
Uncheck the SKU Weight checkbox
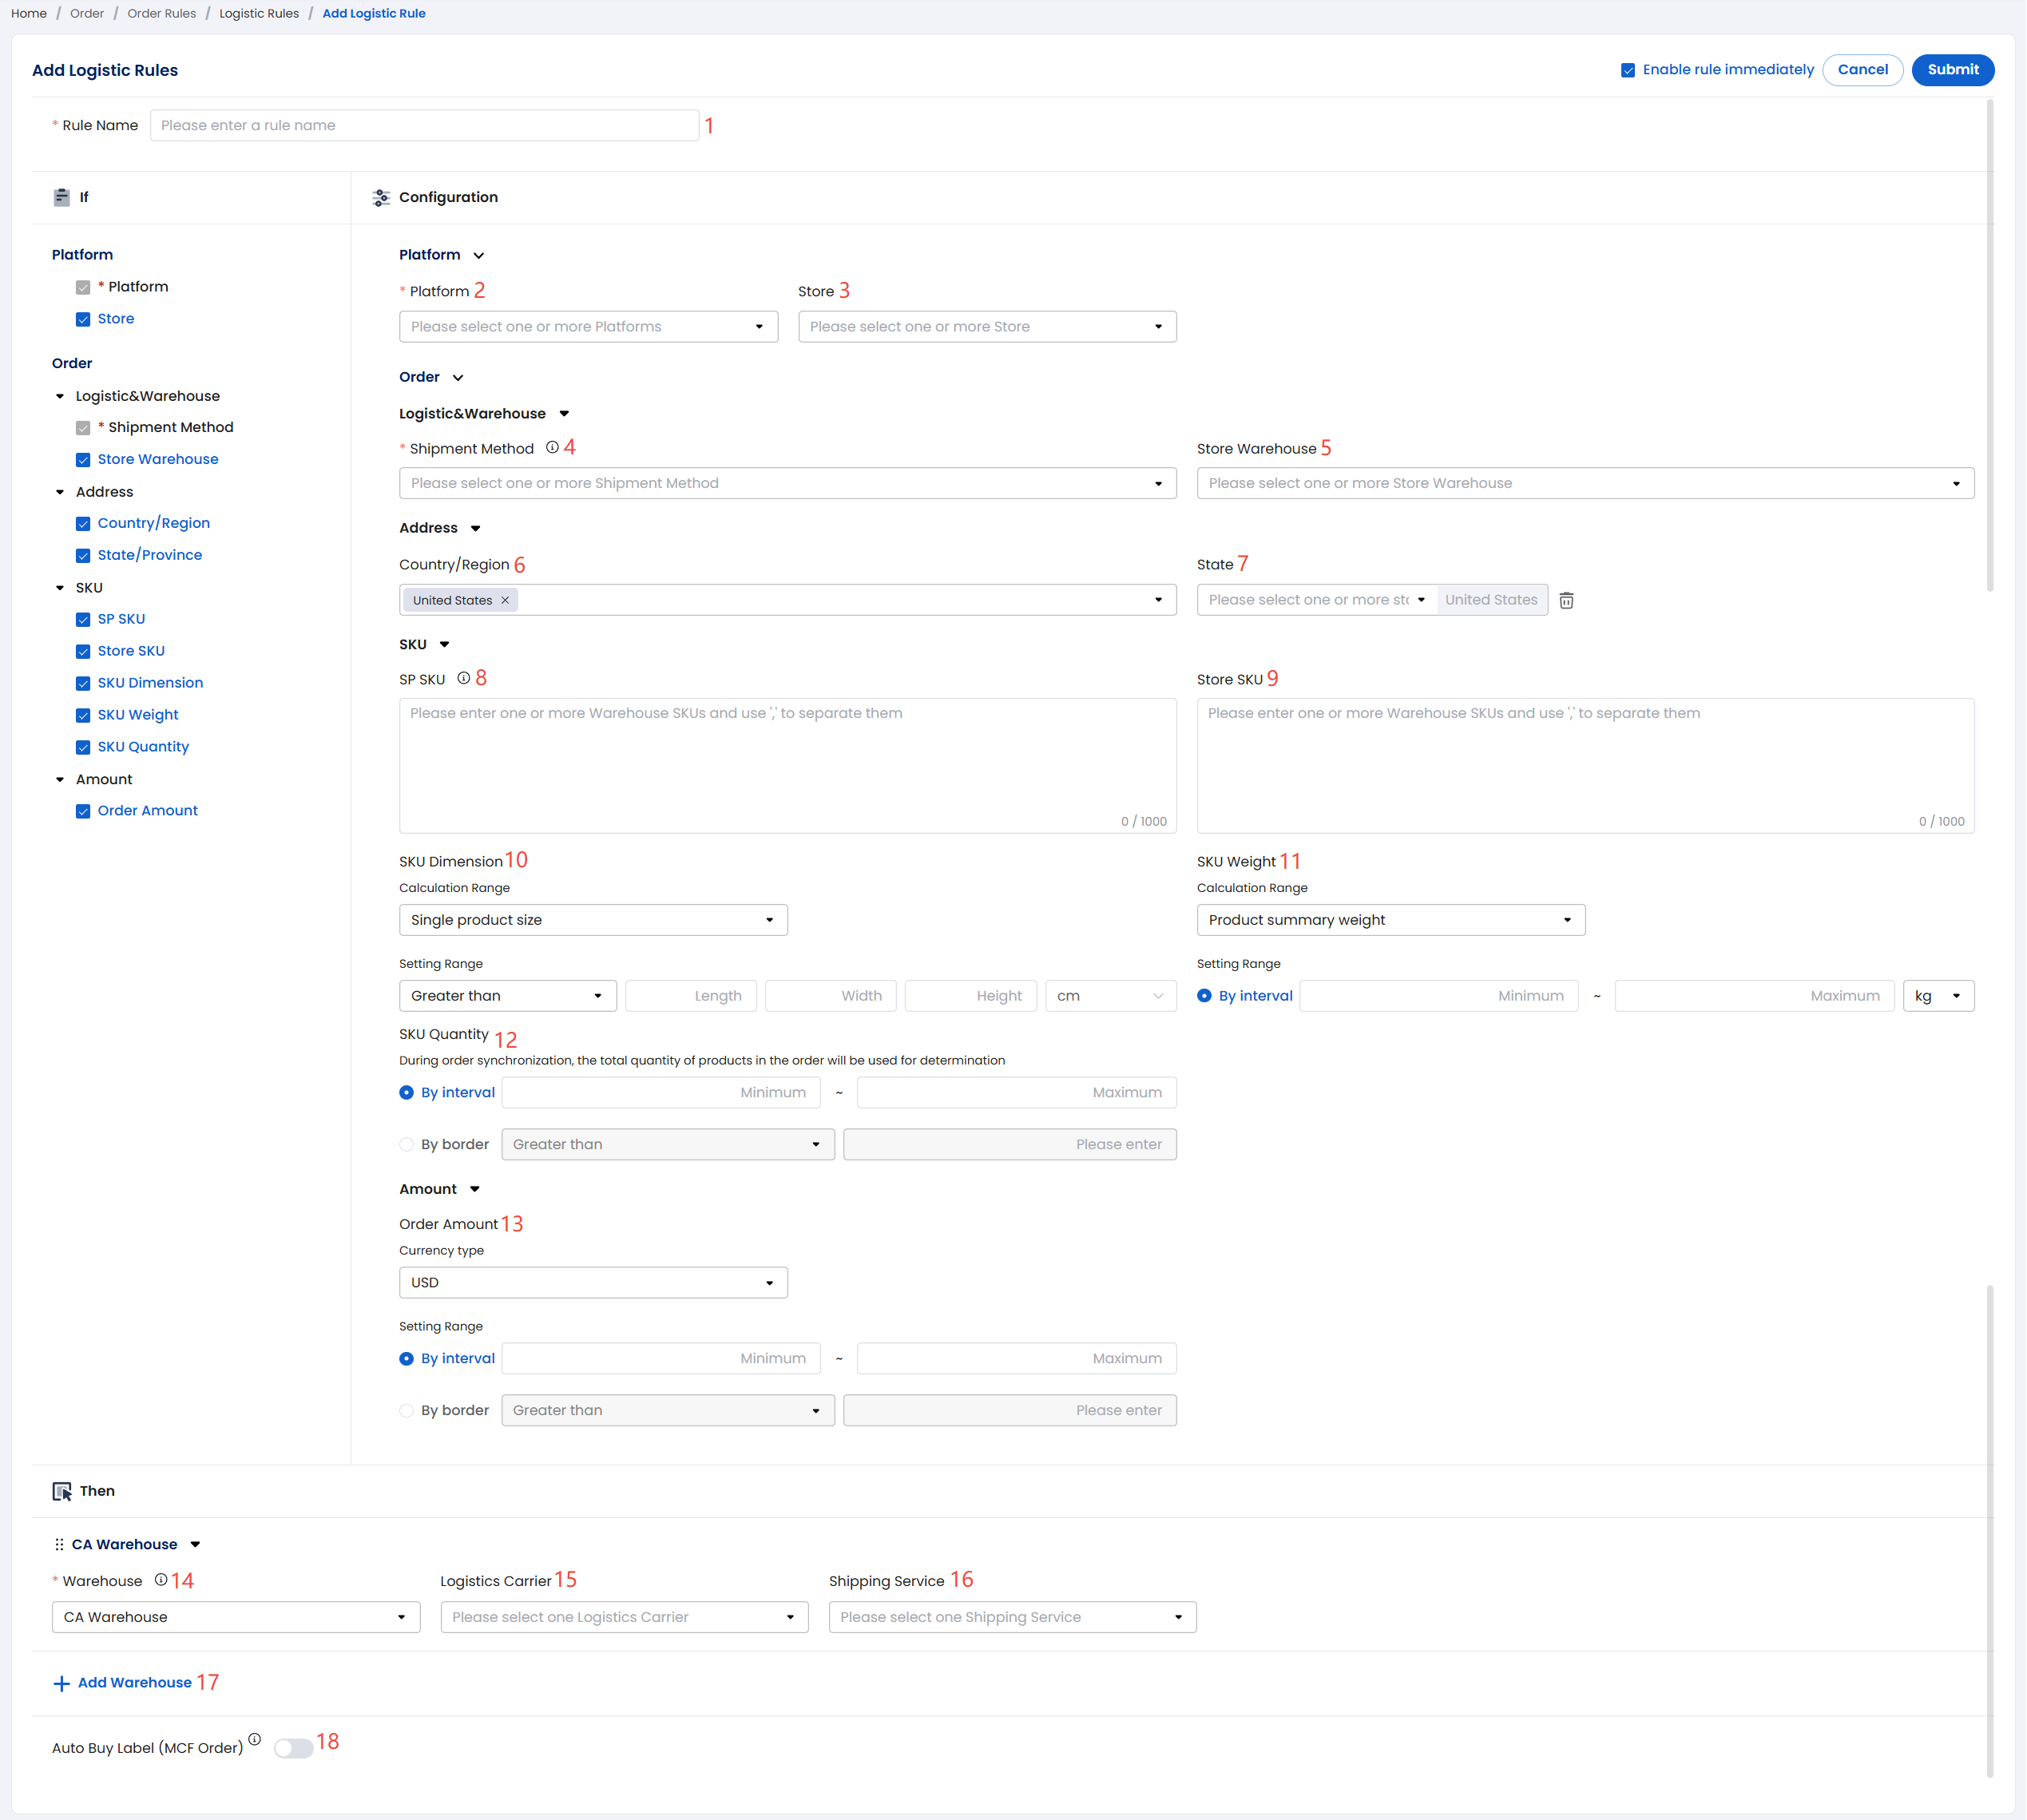pyautogui.click(x=83, y=716)
